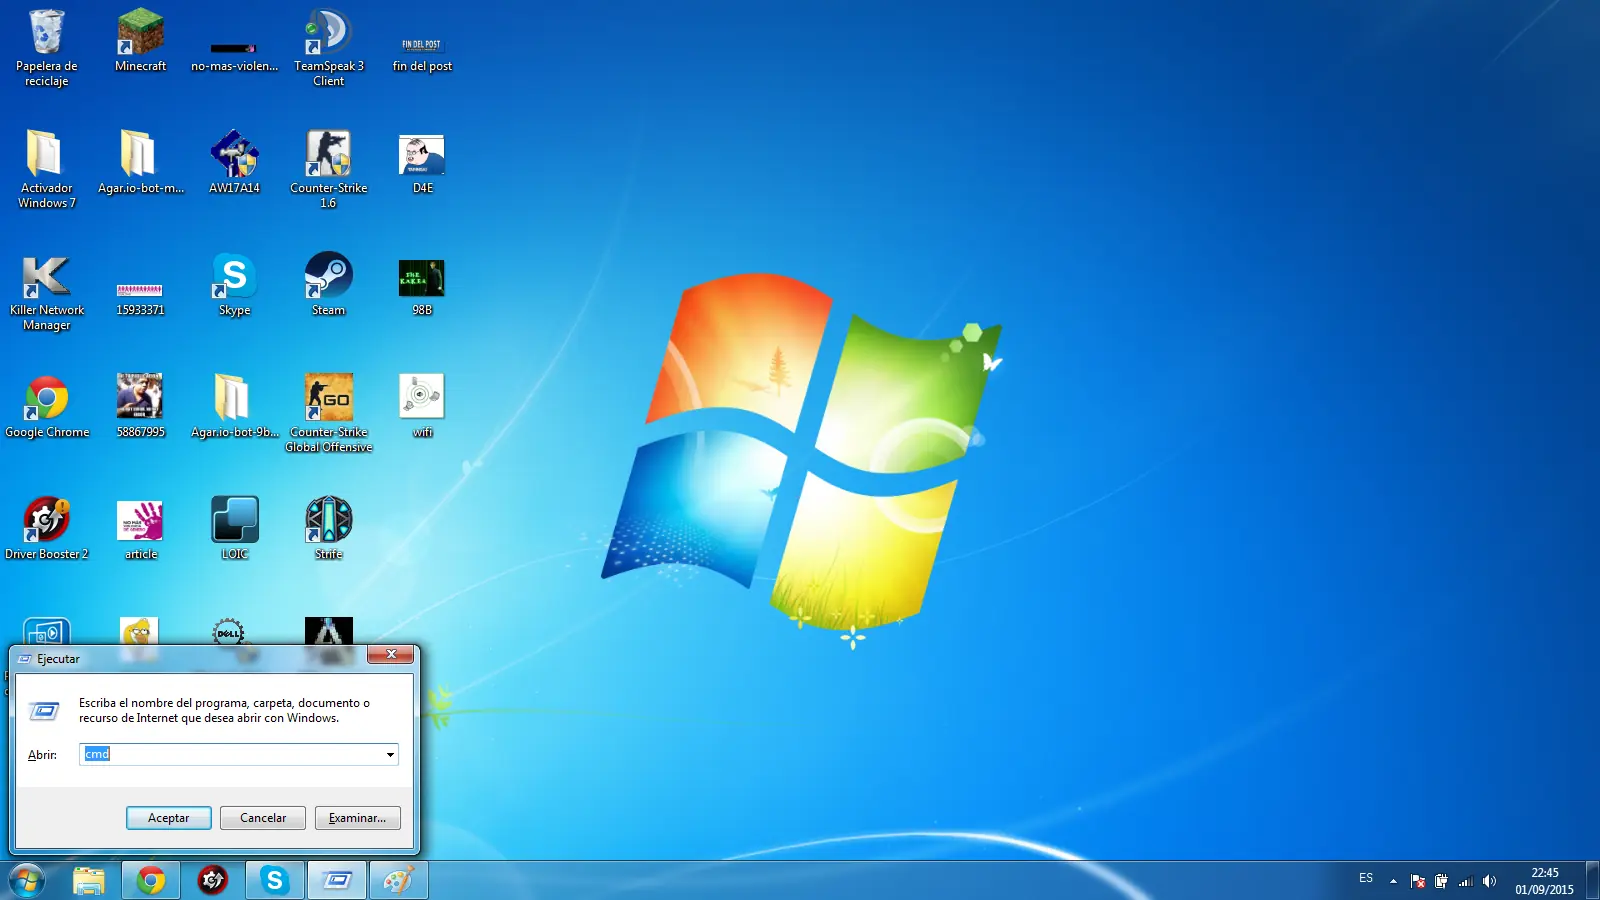
Task: Select the D4E image file
Action: 422,162
